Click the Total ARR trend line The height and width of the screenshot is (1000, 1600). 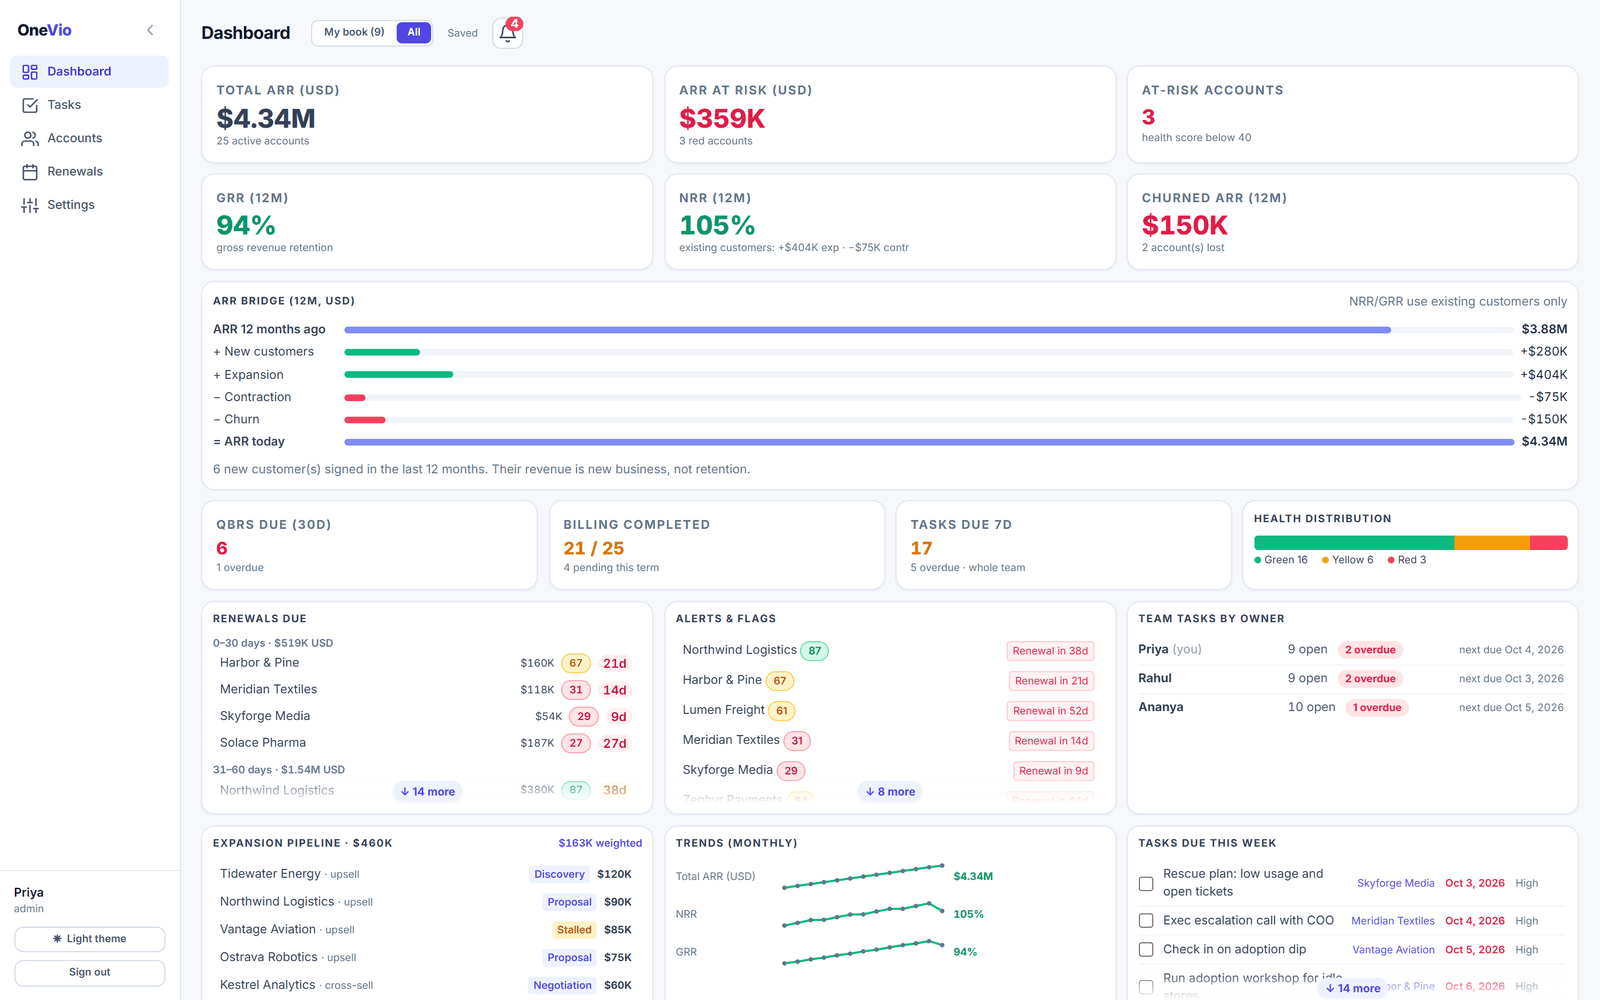click(863, 876)
